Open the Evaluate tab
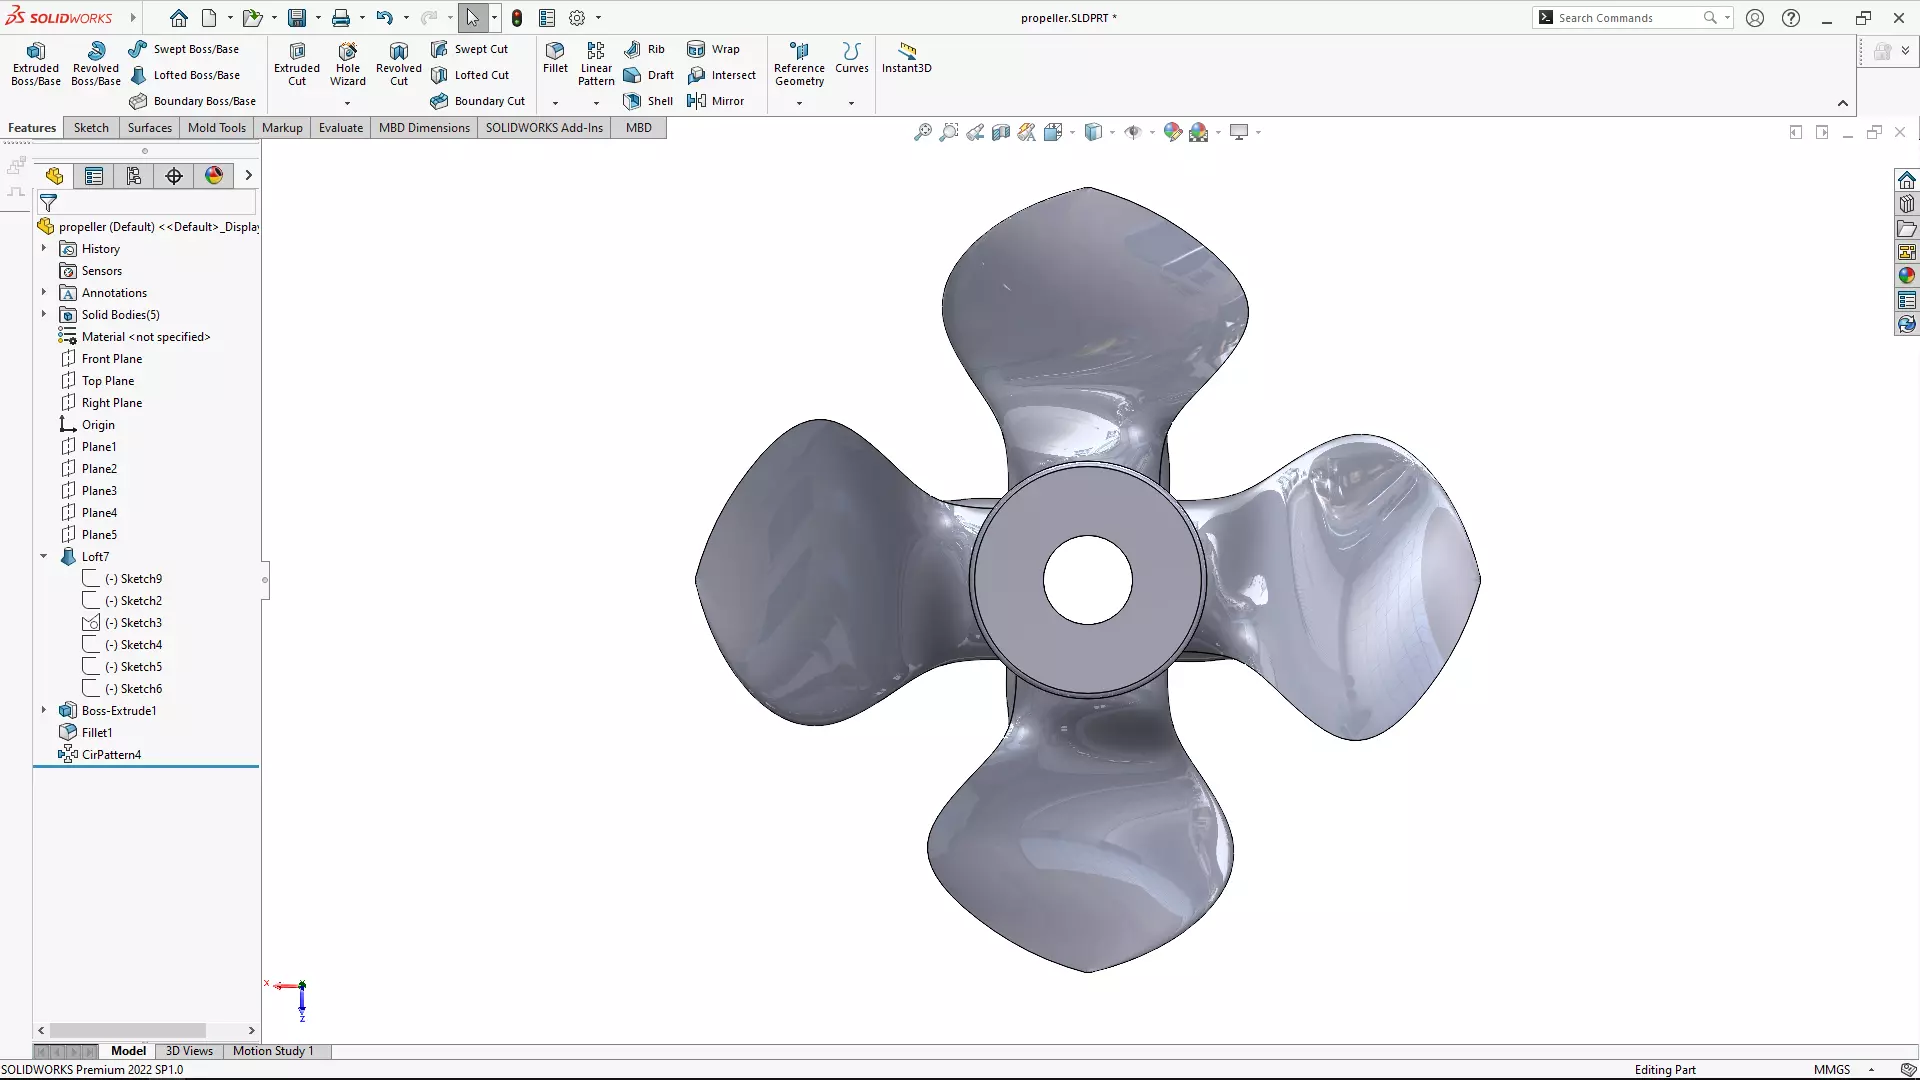Screen dimensions: 1920x1080 [340, 128]
